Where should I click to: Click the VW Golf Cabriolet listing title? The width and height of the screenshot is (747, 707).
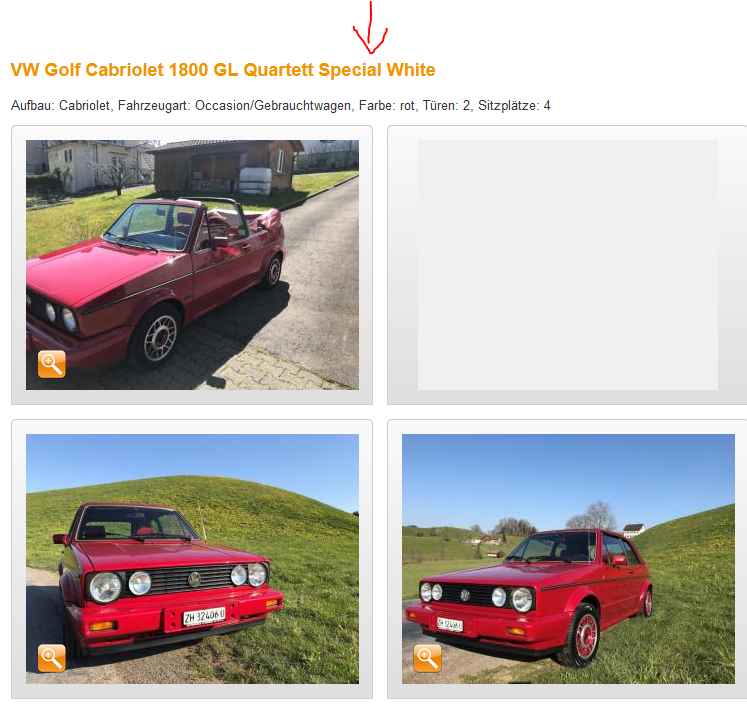[223, 70]
